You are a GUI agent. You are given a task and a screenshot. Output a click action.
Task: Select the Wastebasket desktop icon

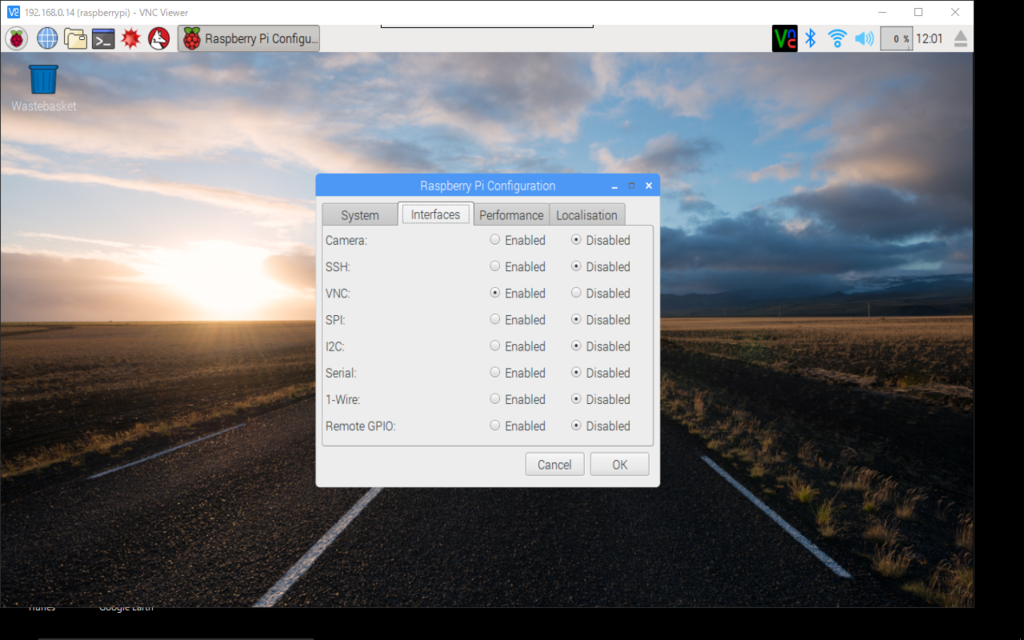tap(43, 88)
